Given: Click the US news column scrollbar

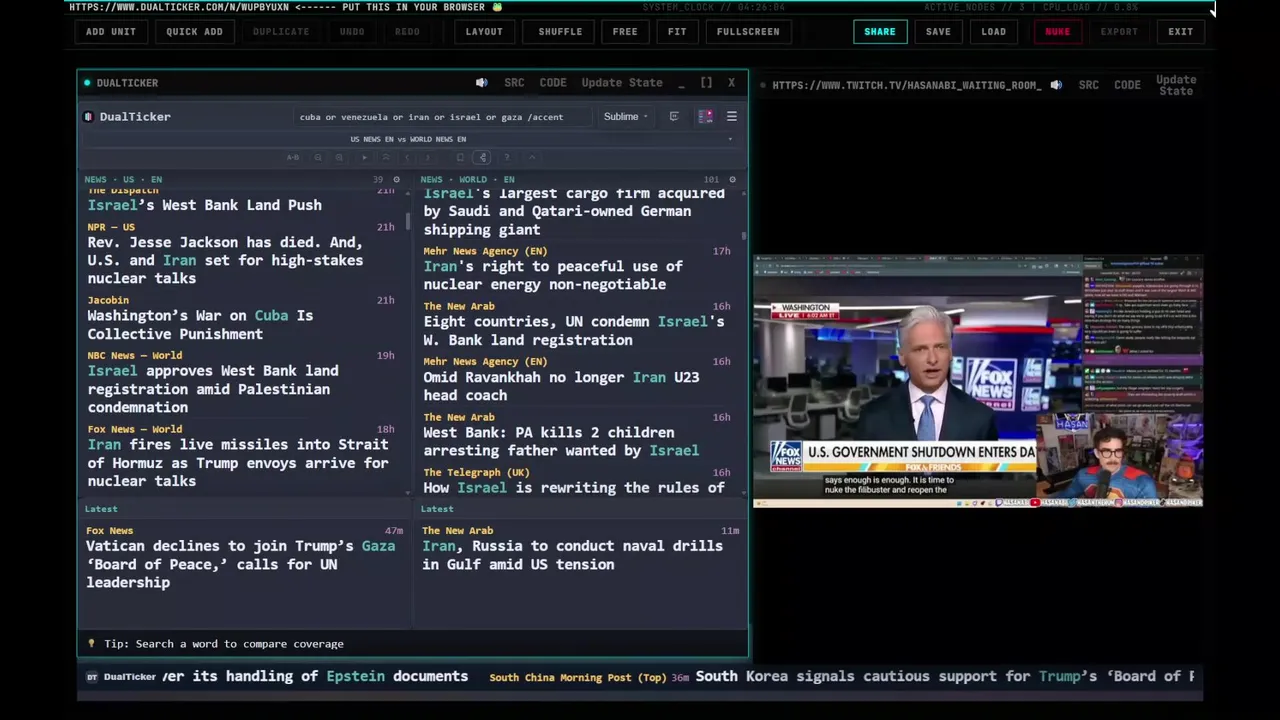Looking at the screenshot, I should 408,222.
